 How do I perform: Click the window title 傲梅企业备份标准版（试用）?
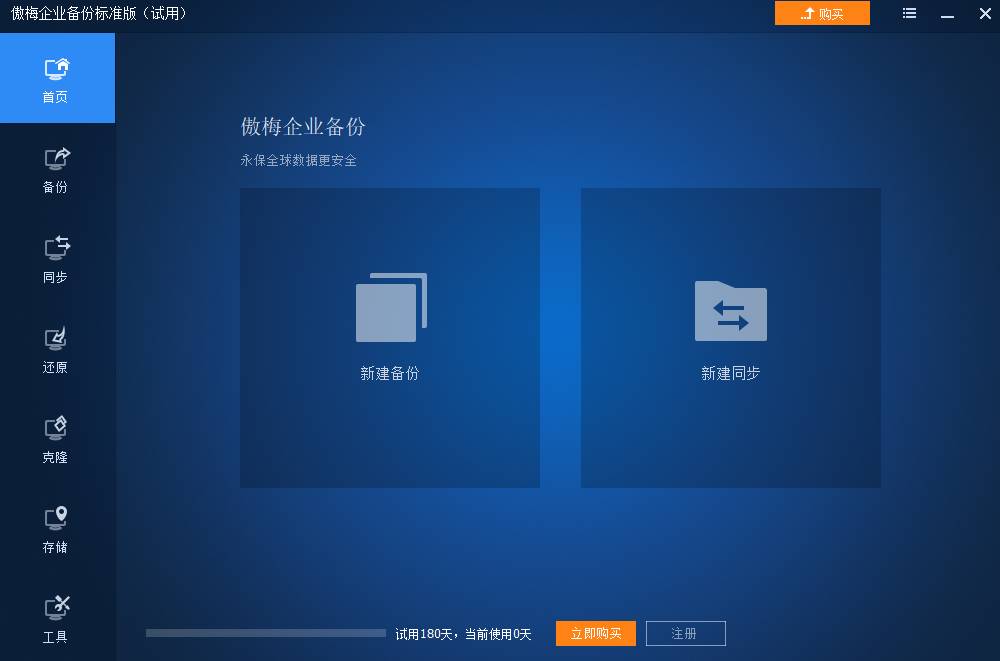click(x=99, y=13)
